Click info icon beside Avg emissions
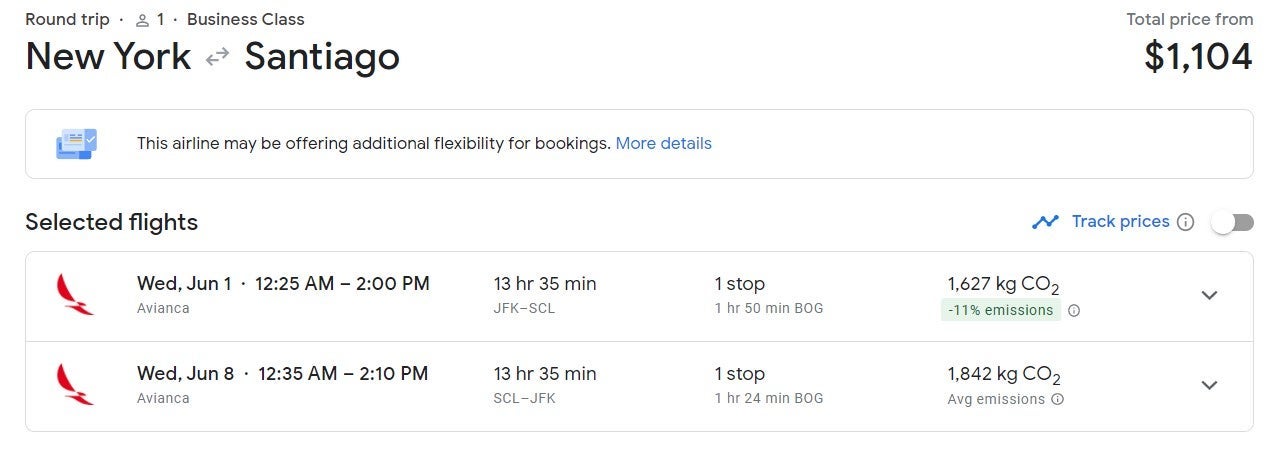 (1058, 400)
